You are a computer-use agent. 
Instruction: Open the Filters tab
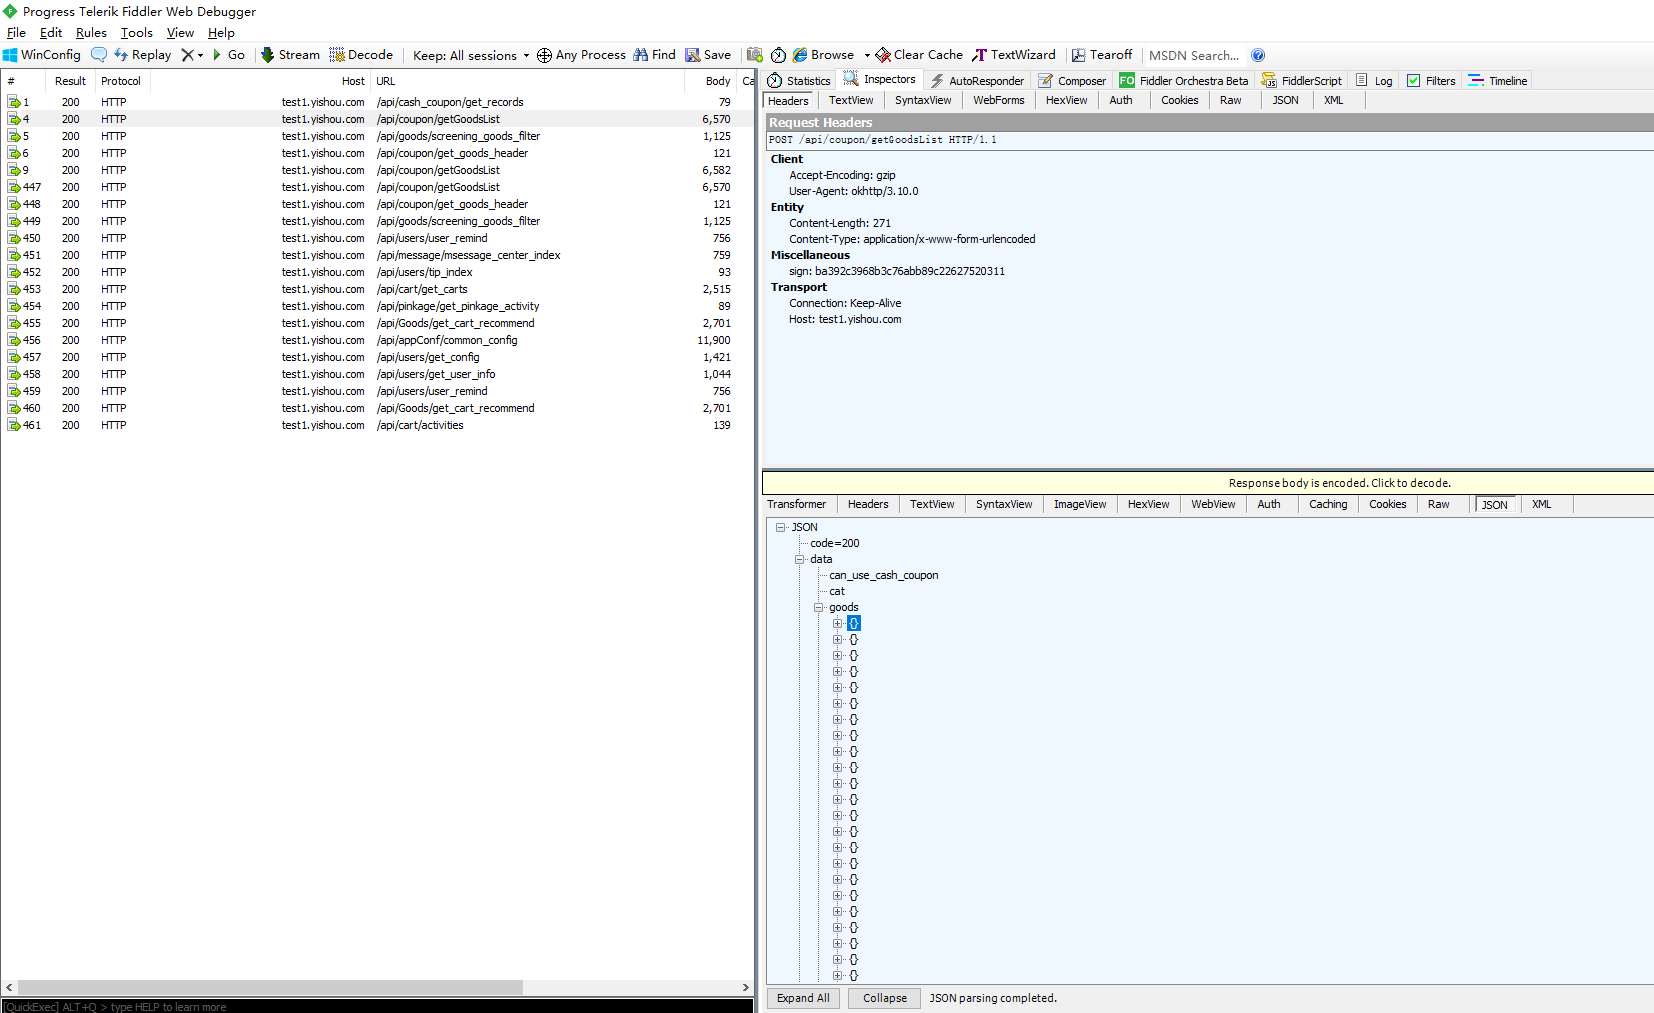tap(1431, 81)
